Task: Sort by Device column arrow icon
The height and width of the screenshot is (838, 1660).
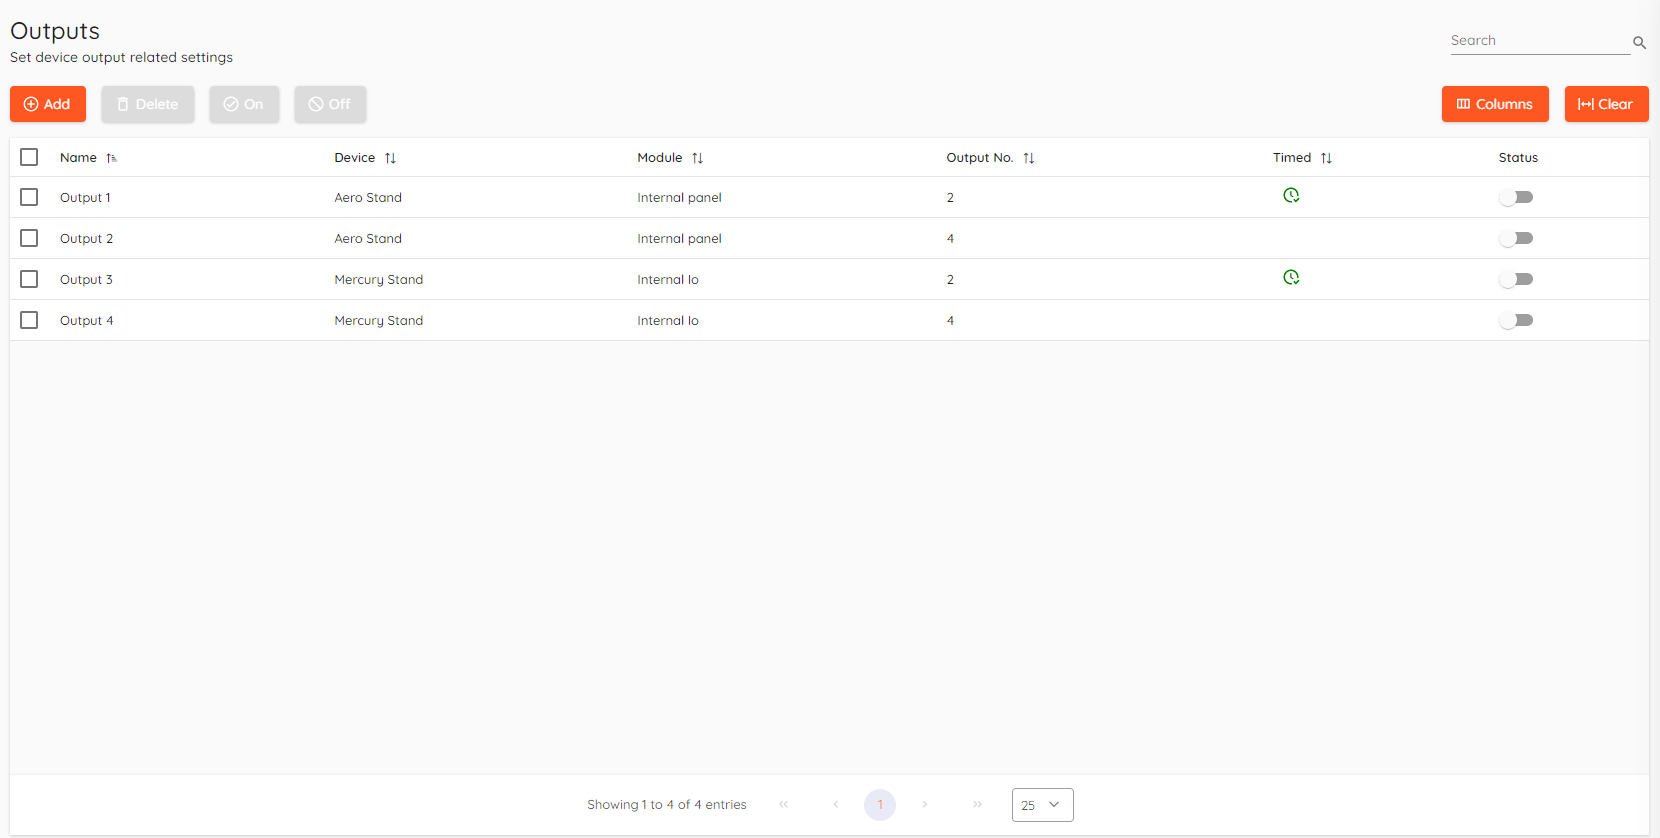Action: click(x=390, y=158)
